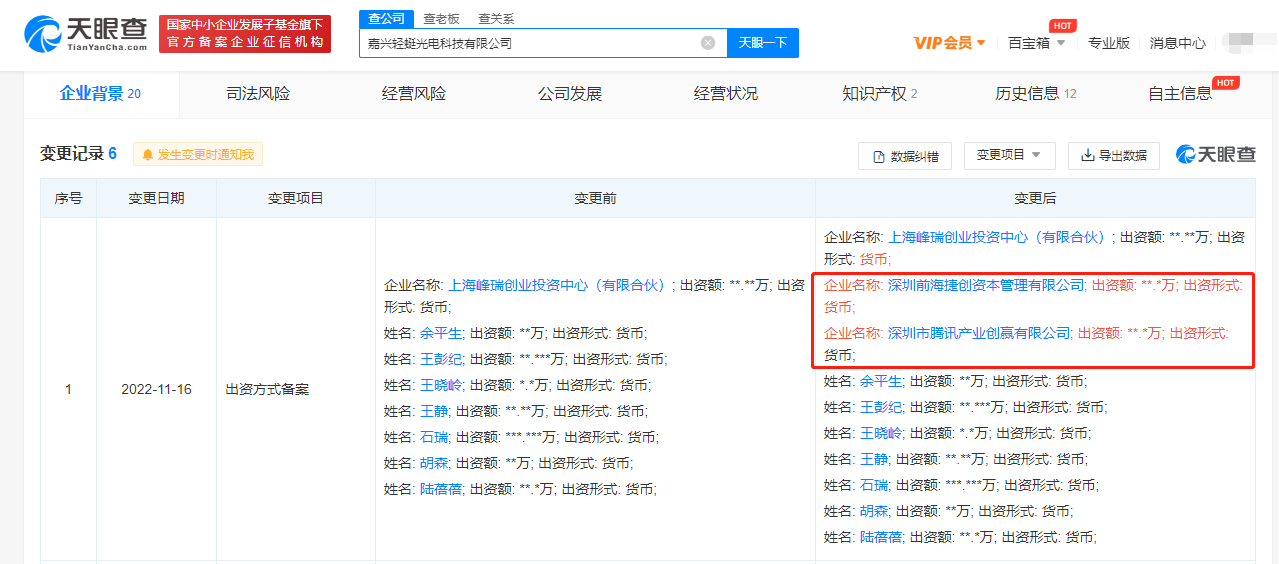This screenshot has width=1279, height=564.
Task: Switch to the 自主信息 tab
Action: pos(1180,94)
